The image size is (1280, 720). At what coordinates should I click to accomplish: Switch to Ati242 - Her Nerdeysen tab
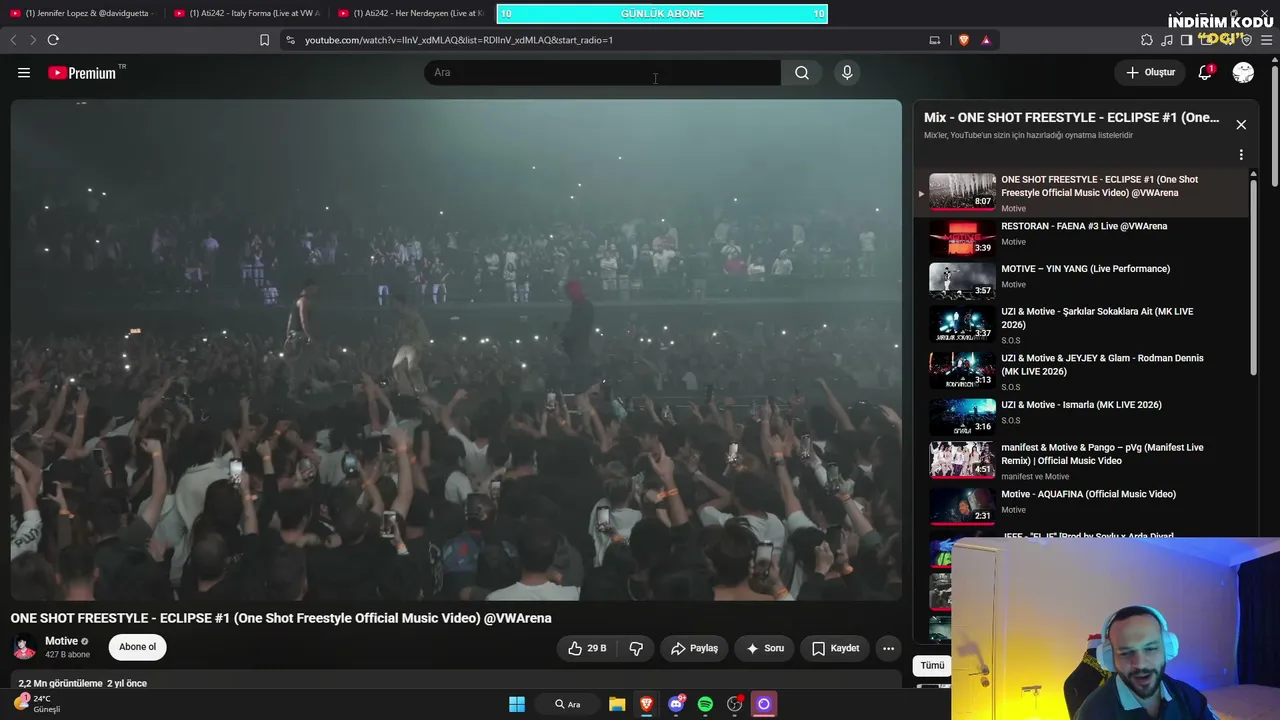[x=412, y=13]
